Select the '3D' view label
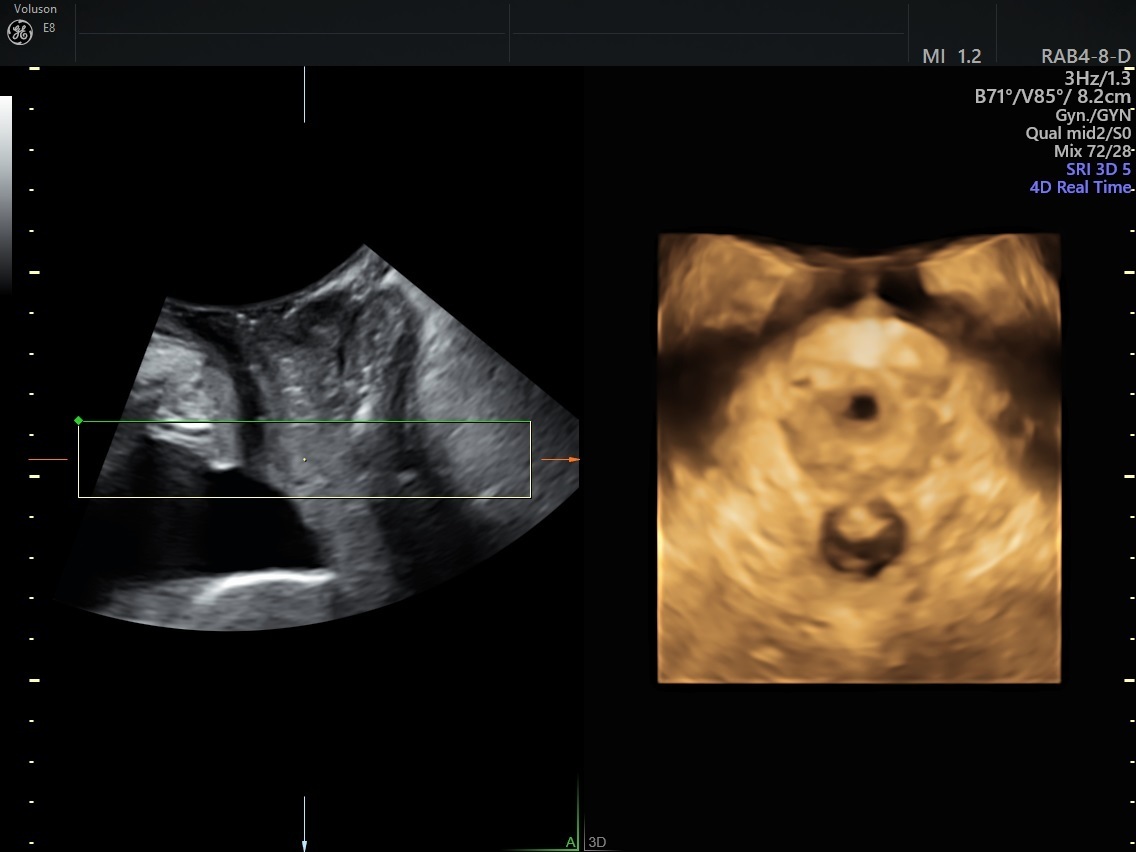Screen dimensions: 1136x852 tap(597, 842)
